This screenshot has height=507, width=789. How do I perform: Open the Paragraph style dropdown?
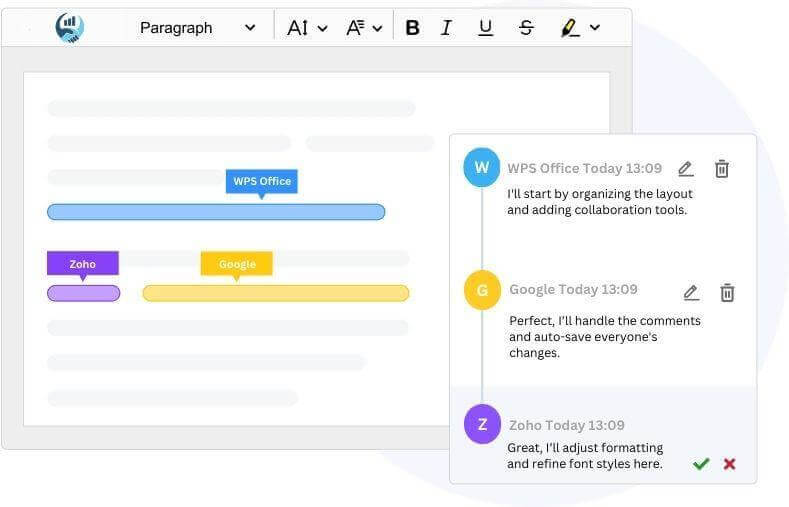click(x=197, y=28)
